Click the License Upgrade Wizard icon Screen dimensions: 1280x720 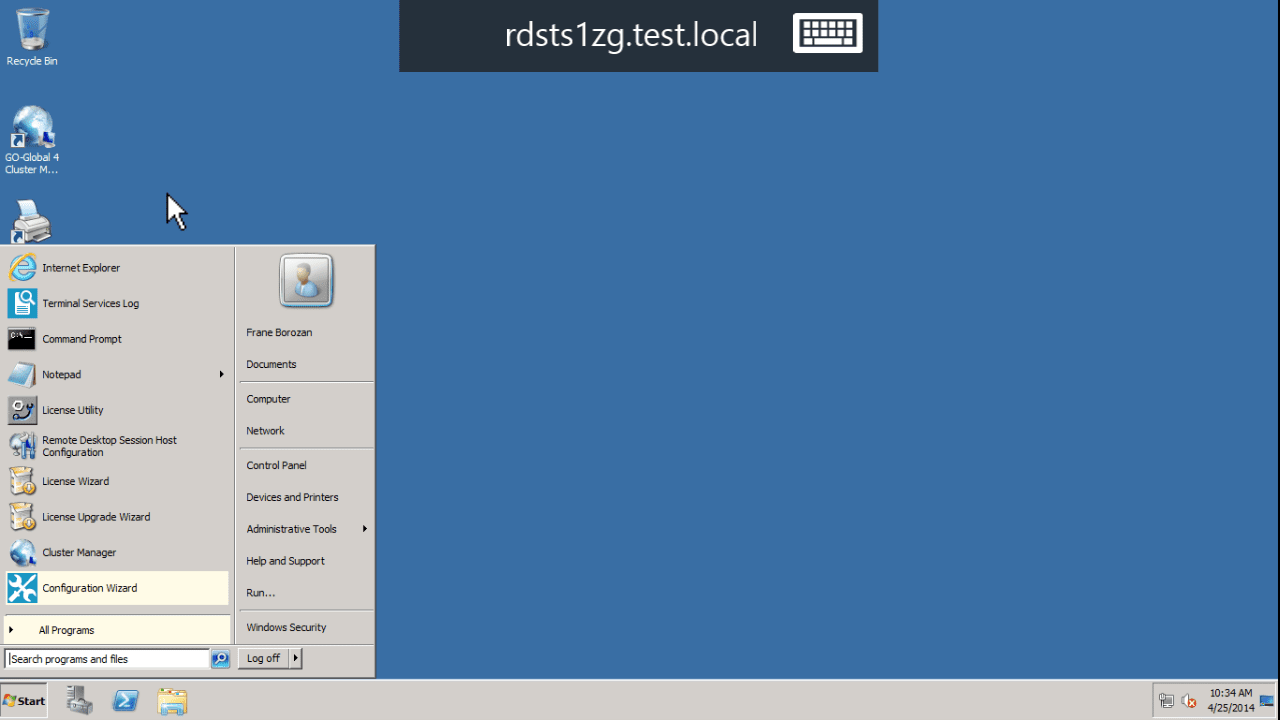pyautogui.click(x=22, y=517)
